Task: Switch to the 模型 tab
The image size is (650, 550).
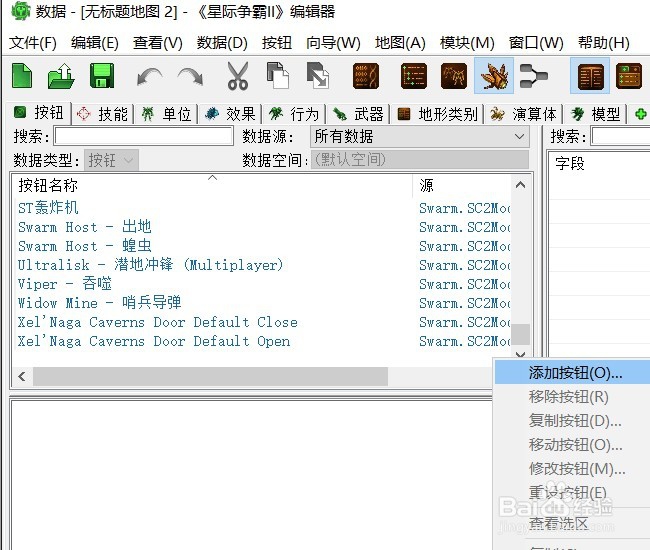Action: tap(596, 114)
